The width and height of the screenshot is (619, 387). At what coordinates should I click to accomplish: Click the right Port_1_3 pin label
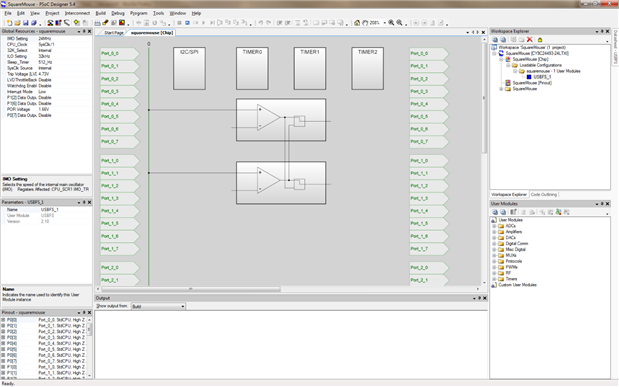(429, 198)
